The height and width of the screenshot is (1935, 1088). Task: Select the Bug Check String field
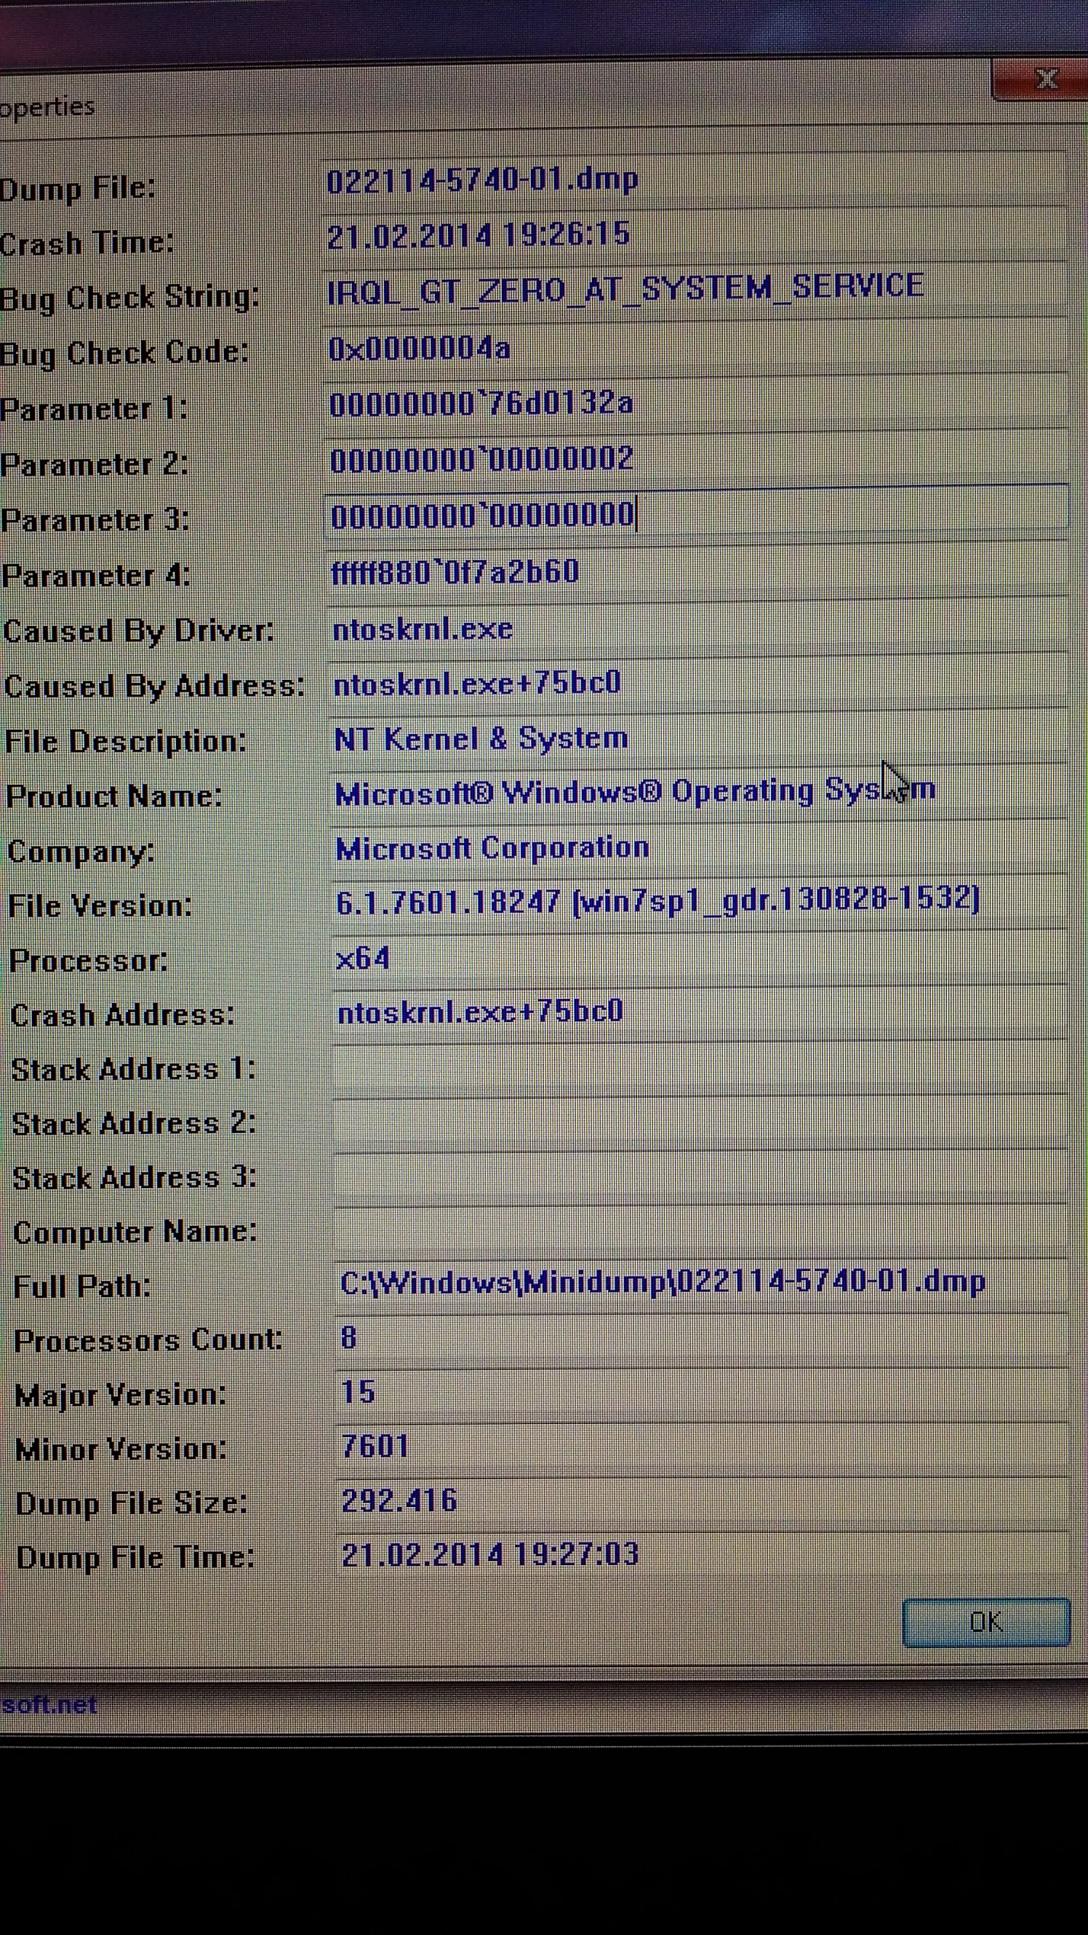coord(695,290)
